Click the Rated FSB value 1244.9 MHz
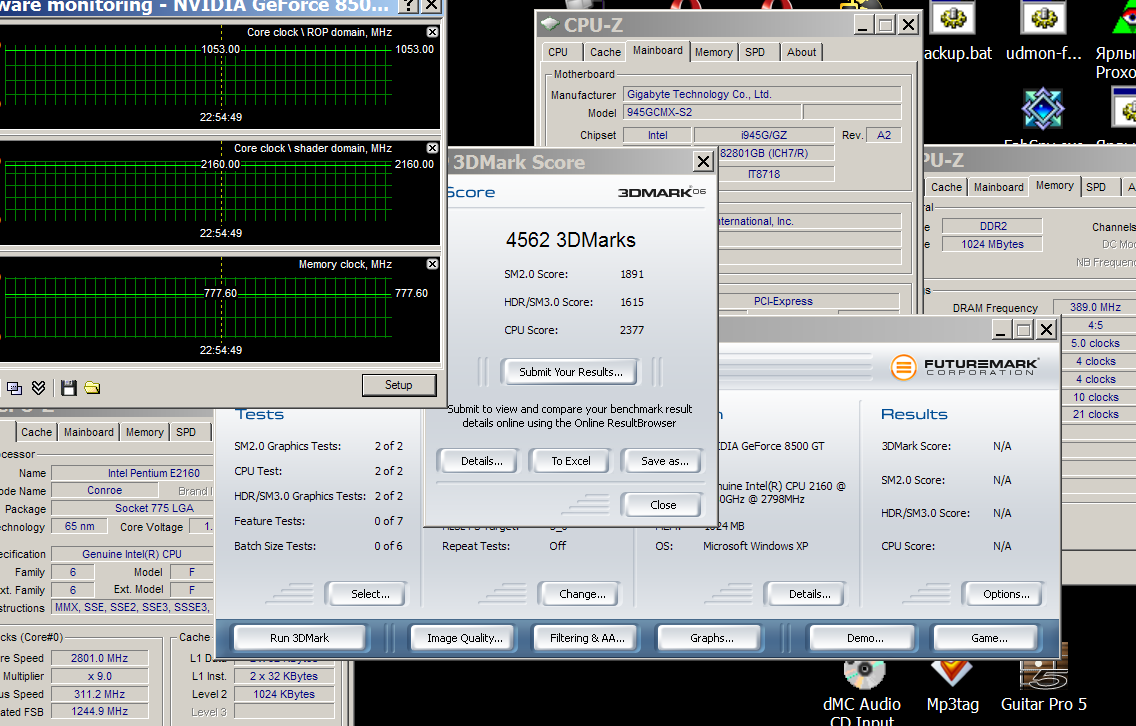The height and width of the screenshot is (726, 1136). pyautogui.click(x=99, y=712)
